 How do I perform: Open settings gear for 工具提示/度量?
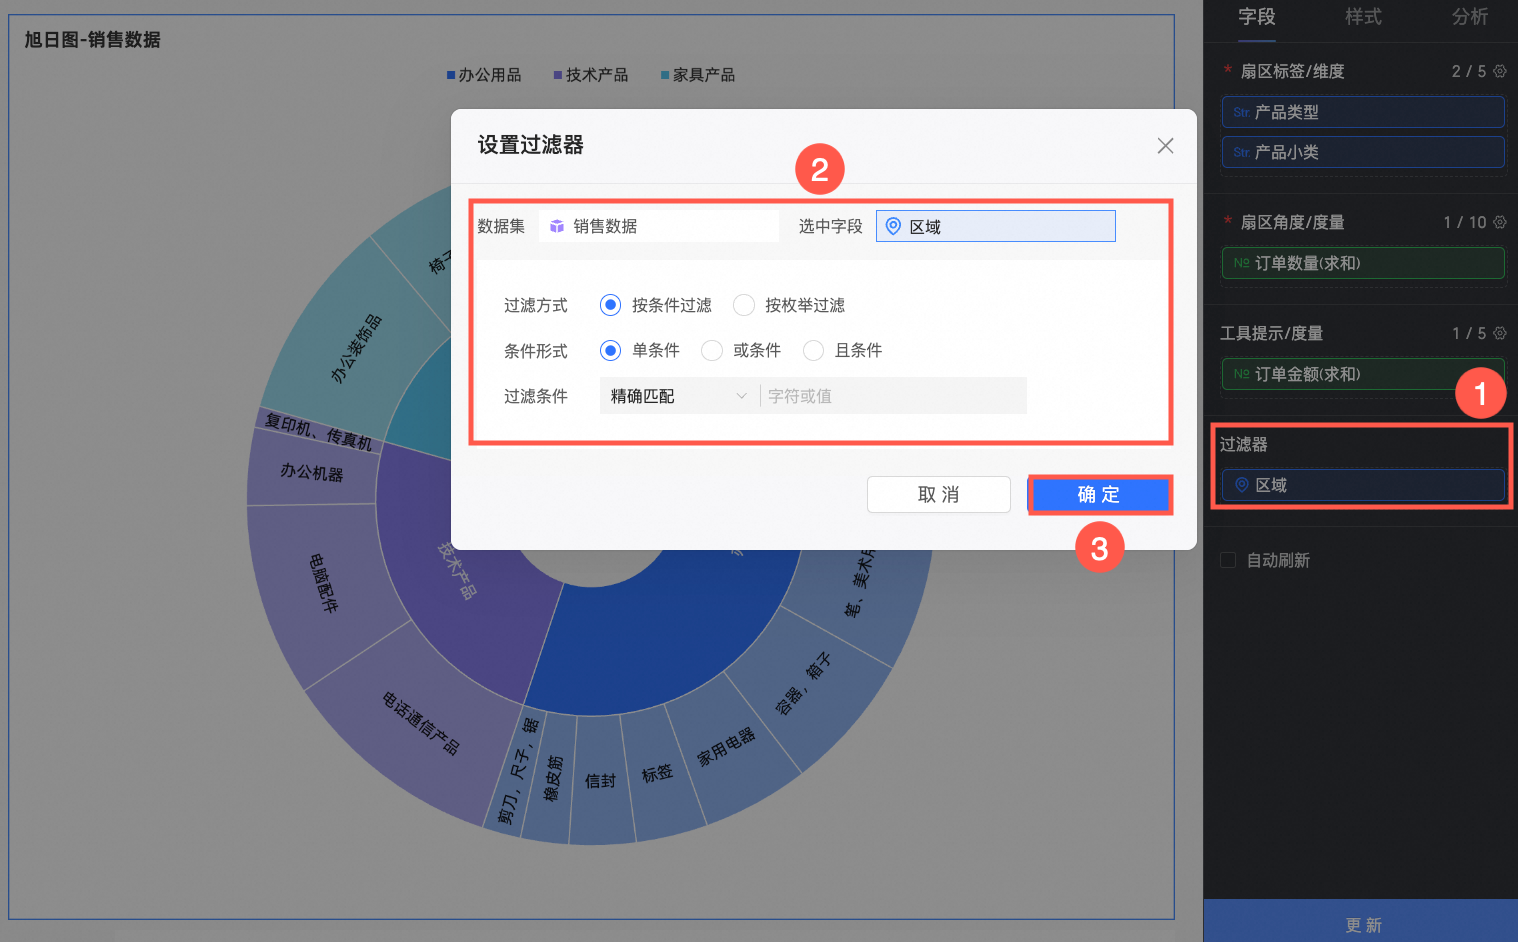point(1499,333)
